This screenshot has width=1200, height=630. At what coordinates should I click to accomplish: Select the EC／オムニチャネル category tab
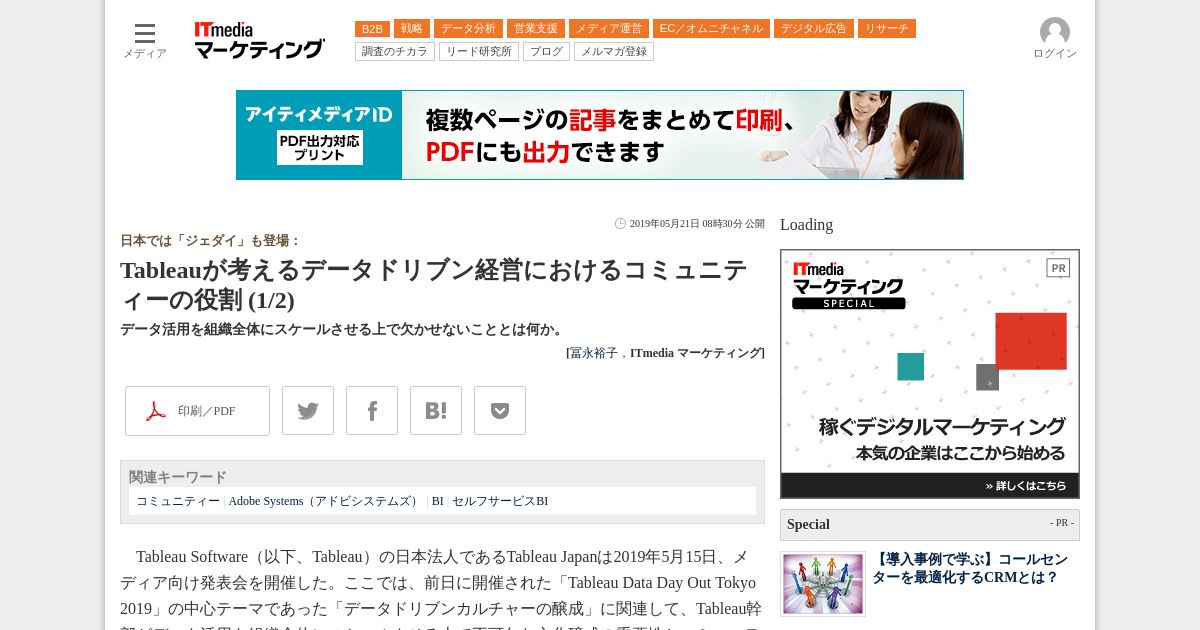click(711, 29)
